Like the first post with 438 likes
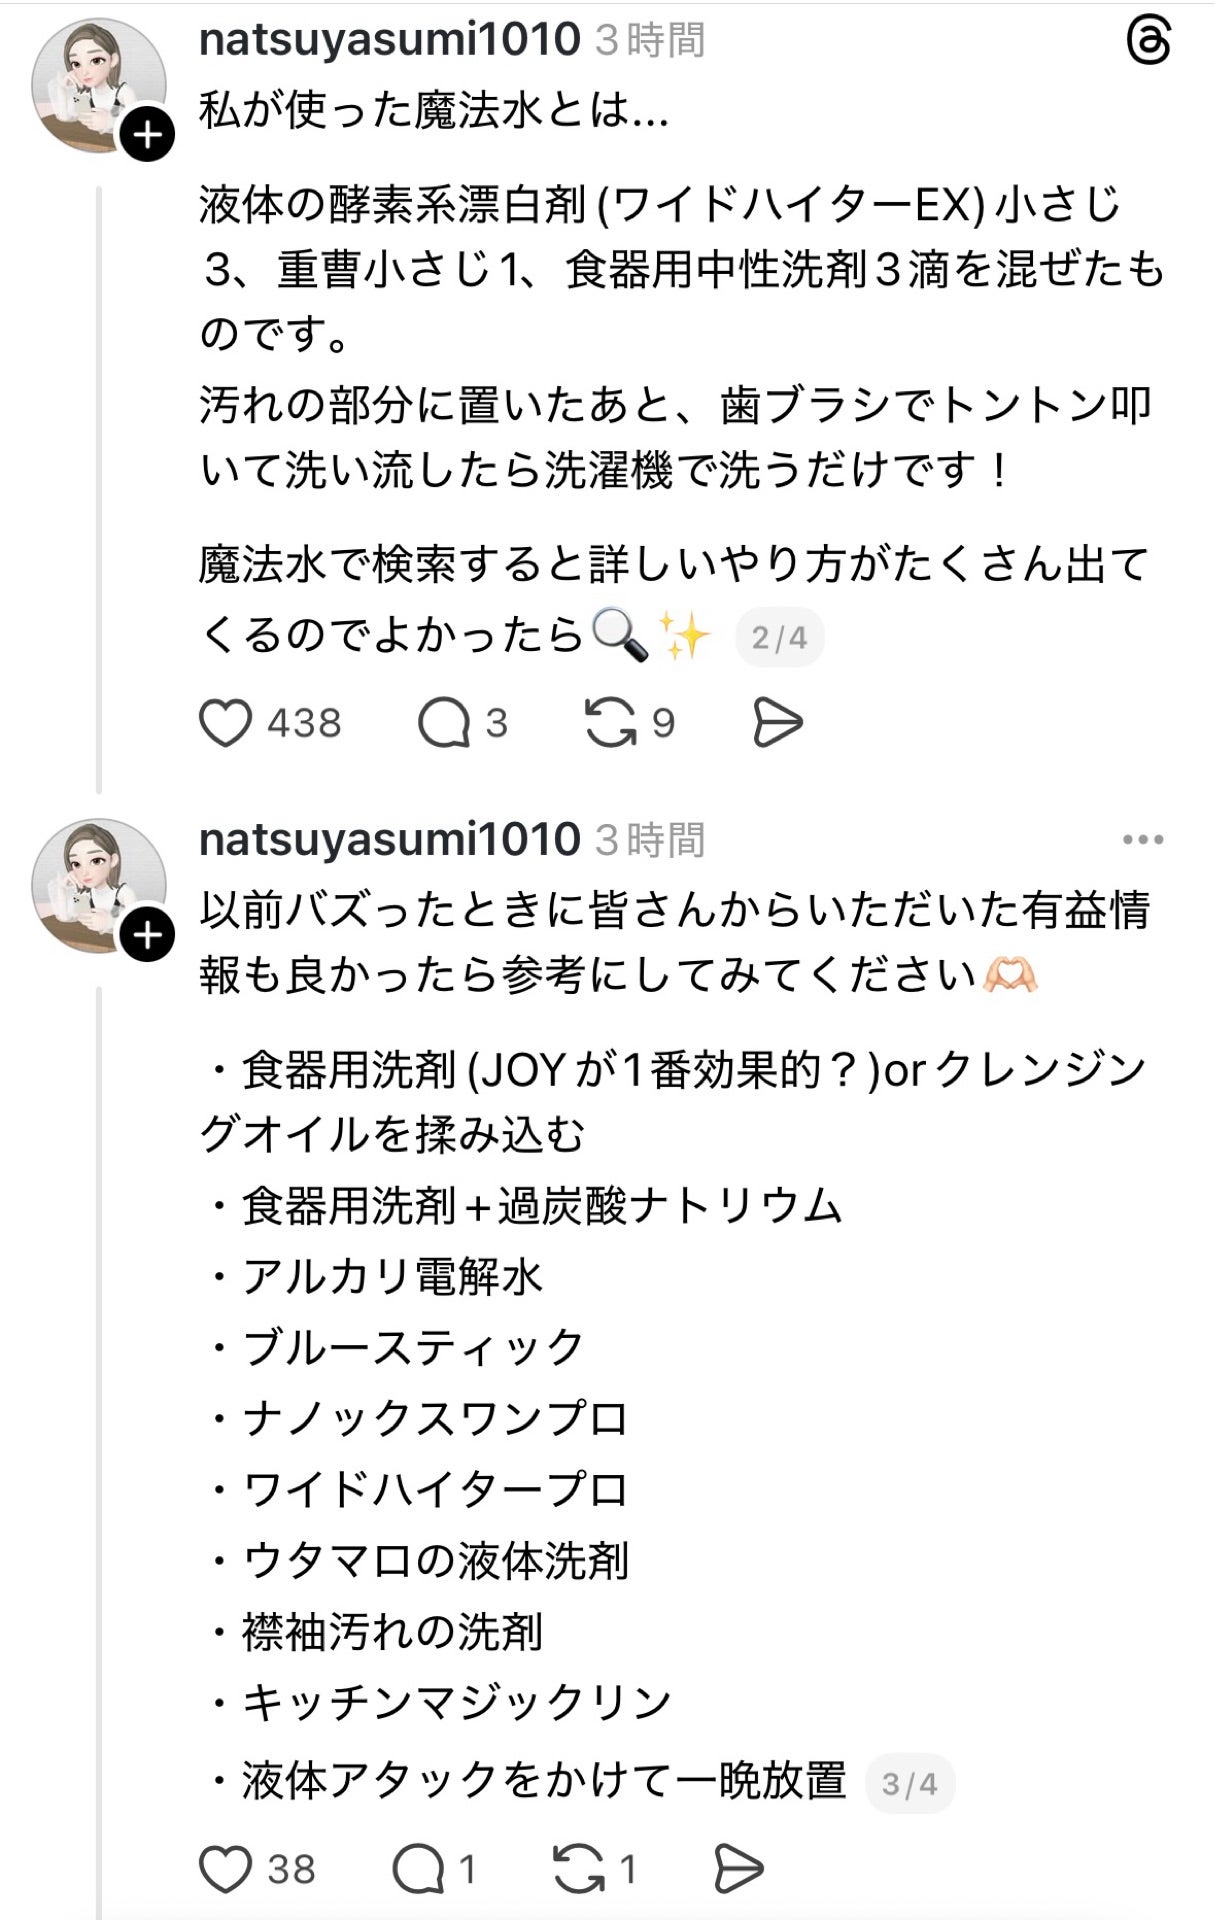Image resolution: width=1215 pixels, height=1920 pixels. (x=226, y=723)
